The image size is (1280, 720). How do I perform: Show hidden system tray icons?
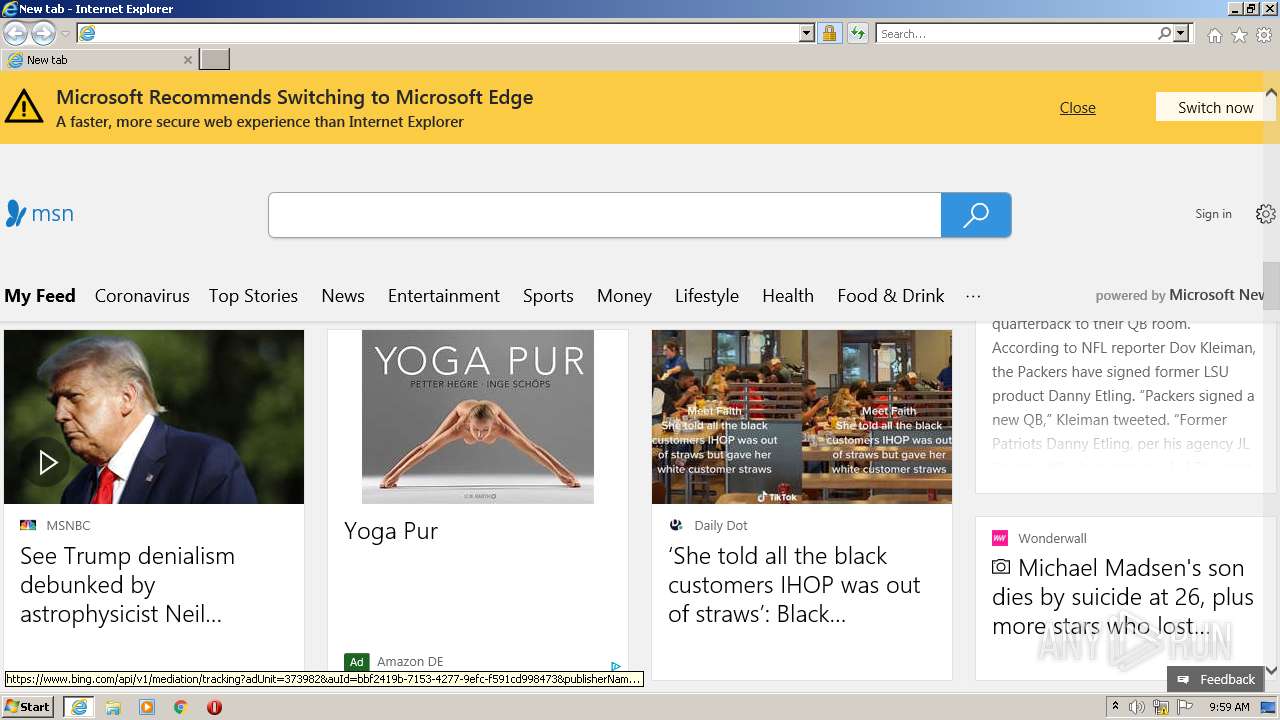1115,707
